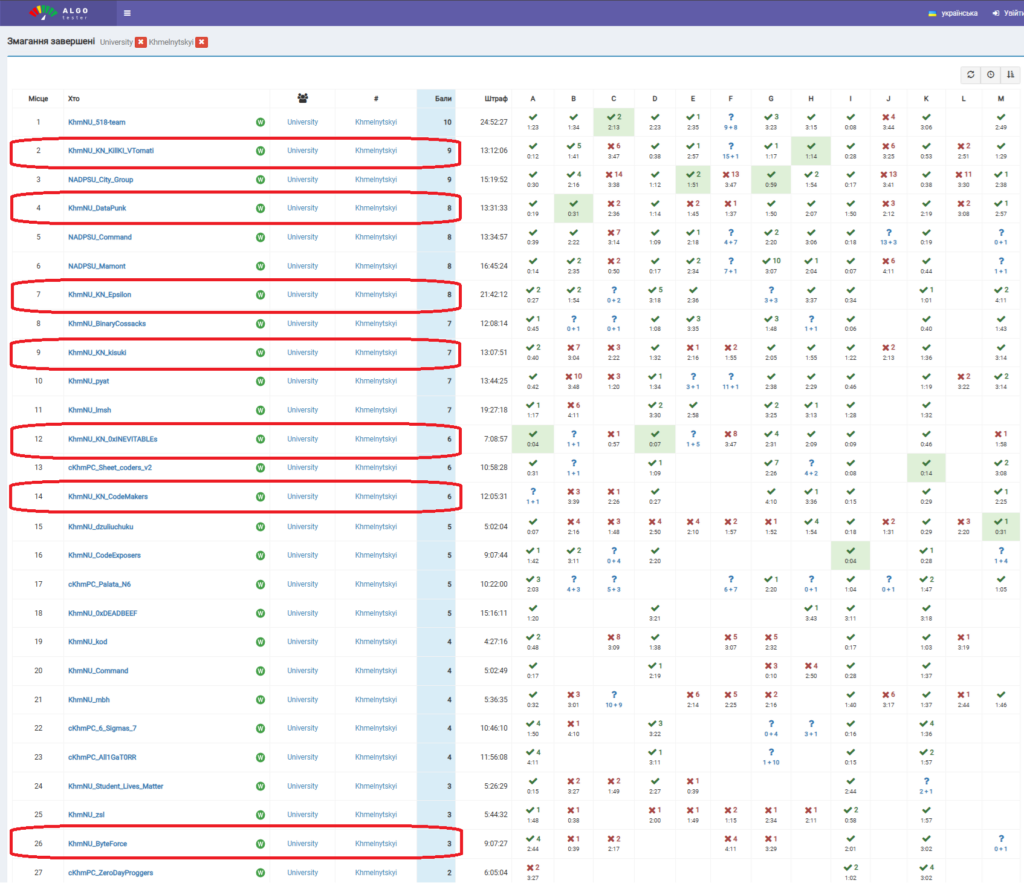This screenshot has width=1024, height=883.
Task: Click green W badge for KhmNU_DataPunk
Action: pos(260,208)
